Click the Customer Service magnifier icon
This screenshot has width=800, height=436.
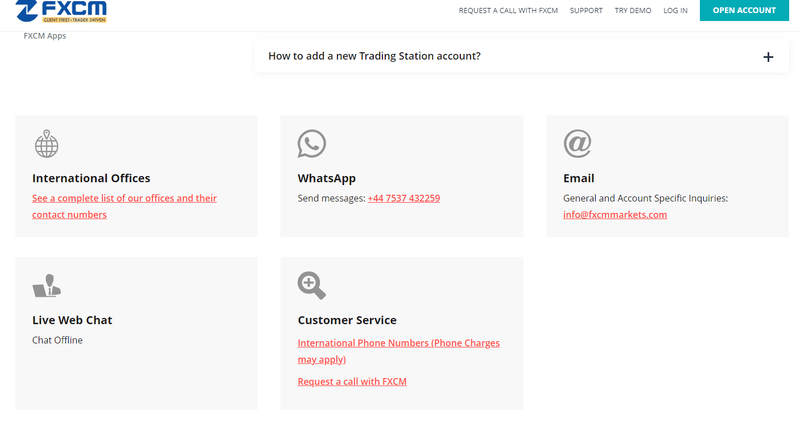point(312,286)
